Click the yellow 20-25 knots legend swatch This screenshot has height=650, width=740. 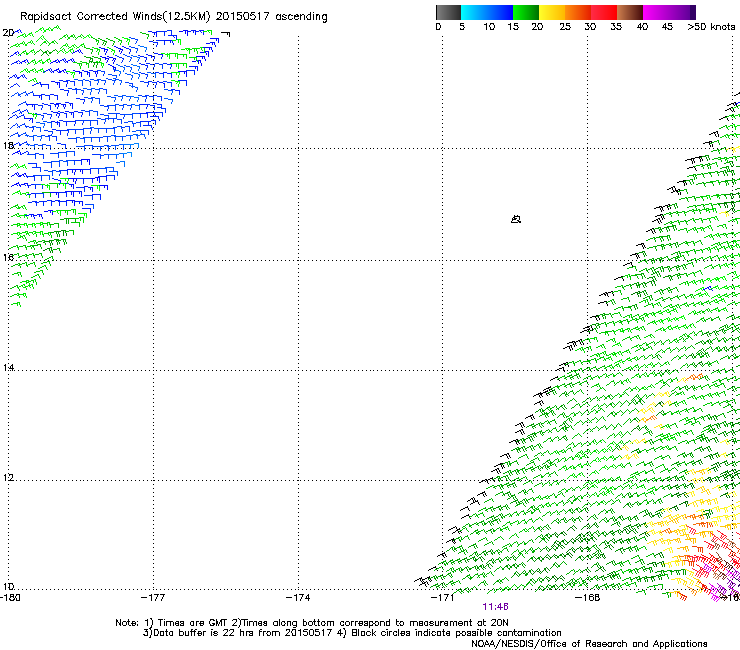pyautogui.click(x=552, y=12)
